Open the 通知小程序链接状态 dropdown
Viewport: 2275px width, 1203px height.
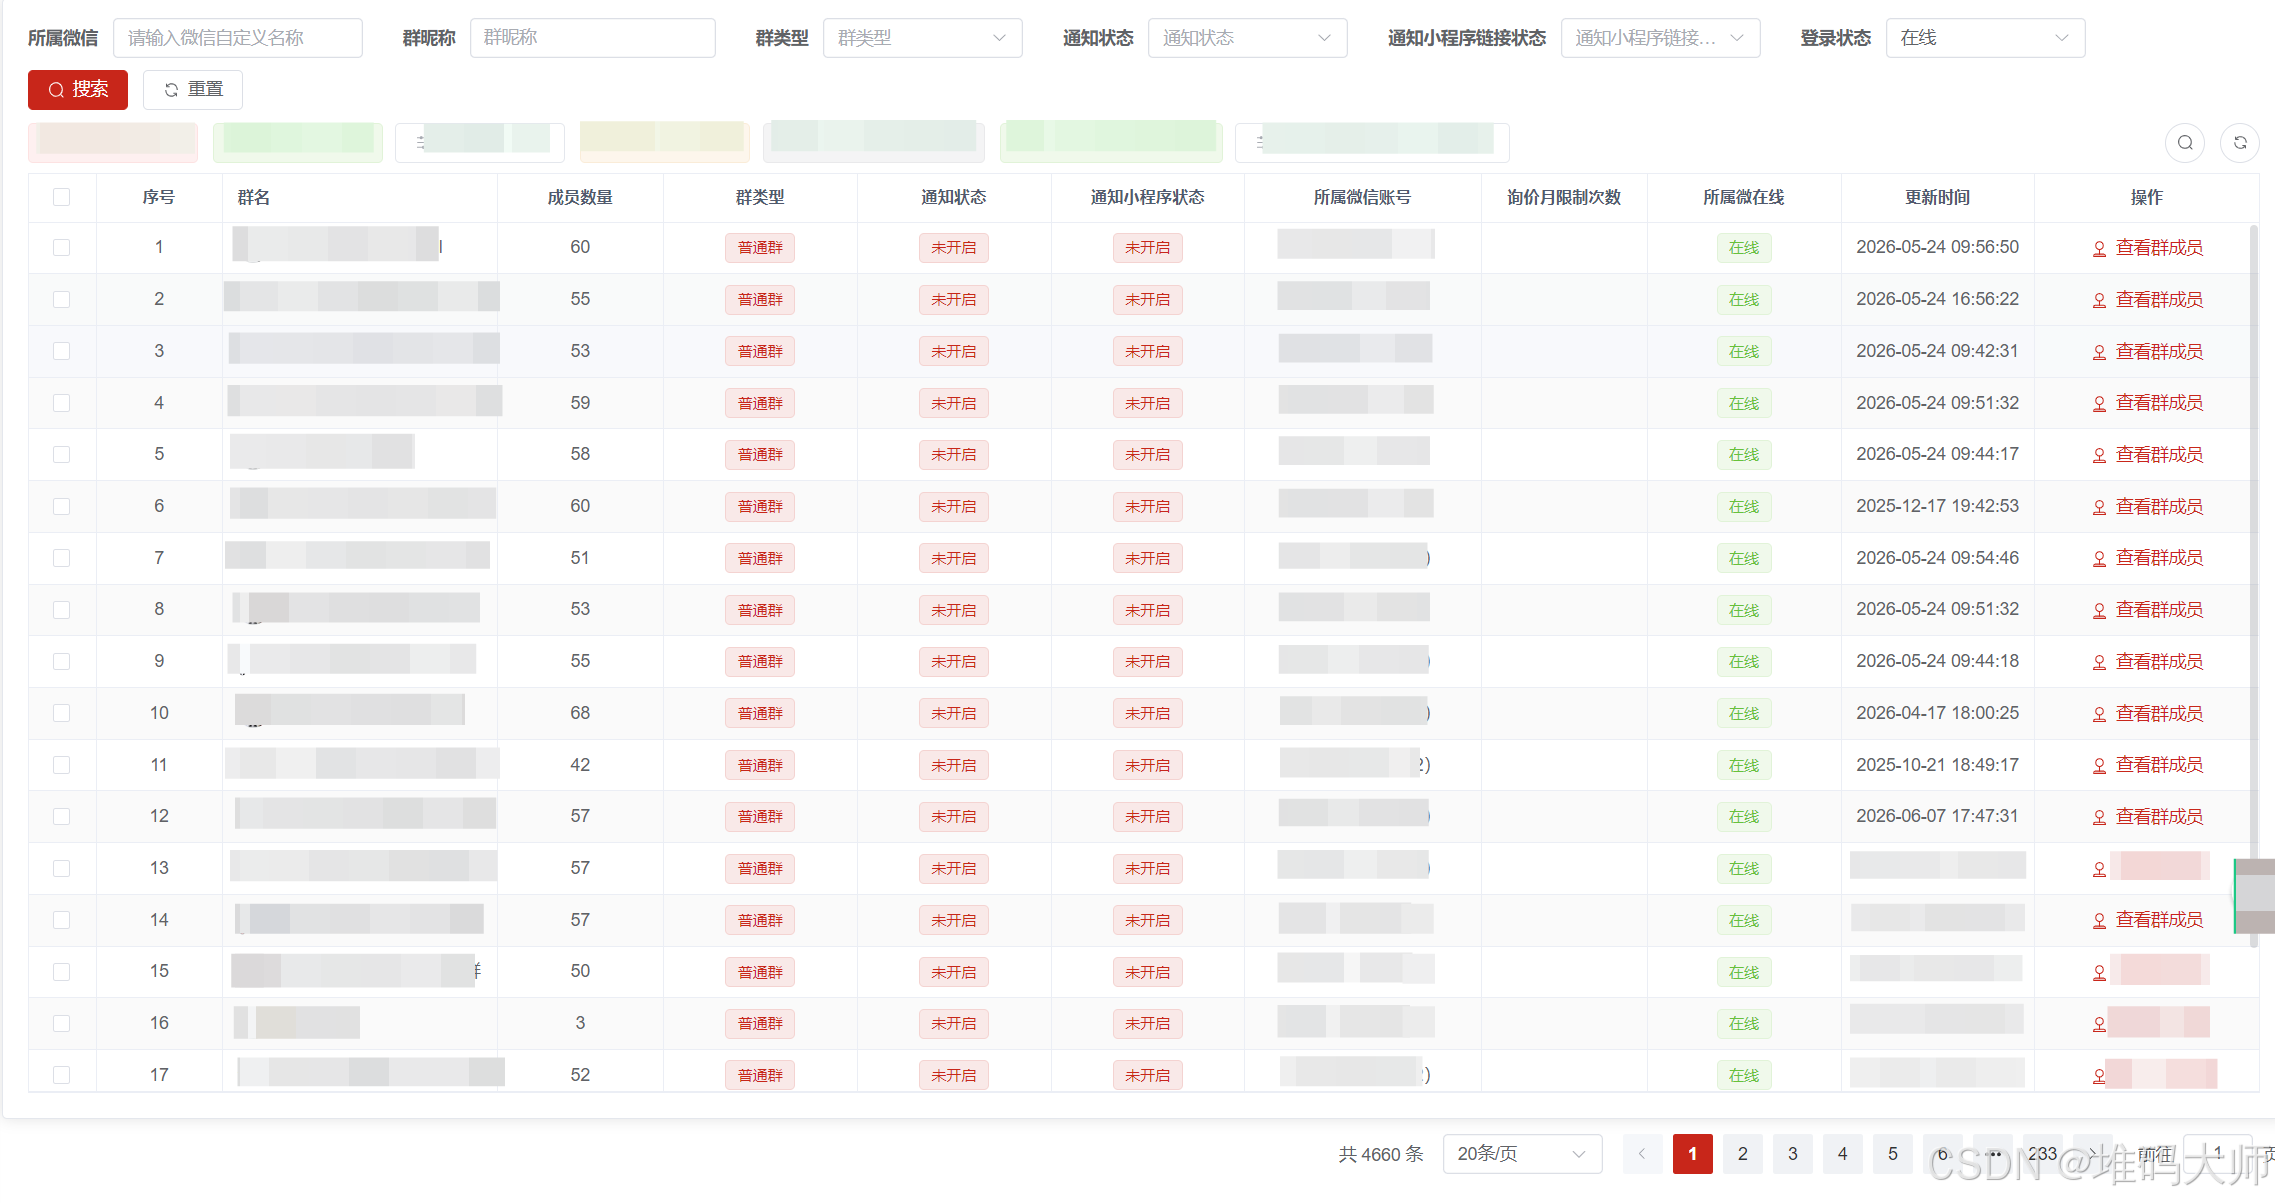[1660, 38]
